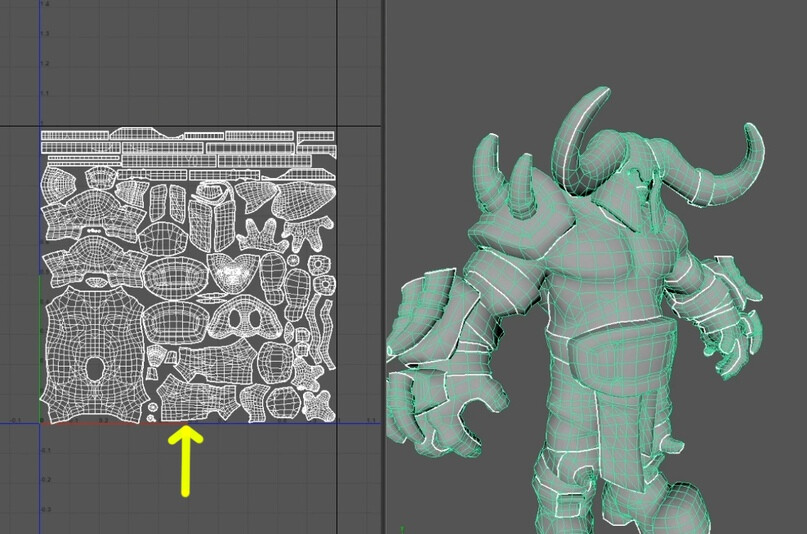
Task: Click the '1.4' label on the vertical UV axis
Action: (x=44, y=4)
